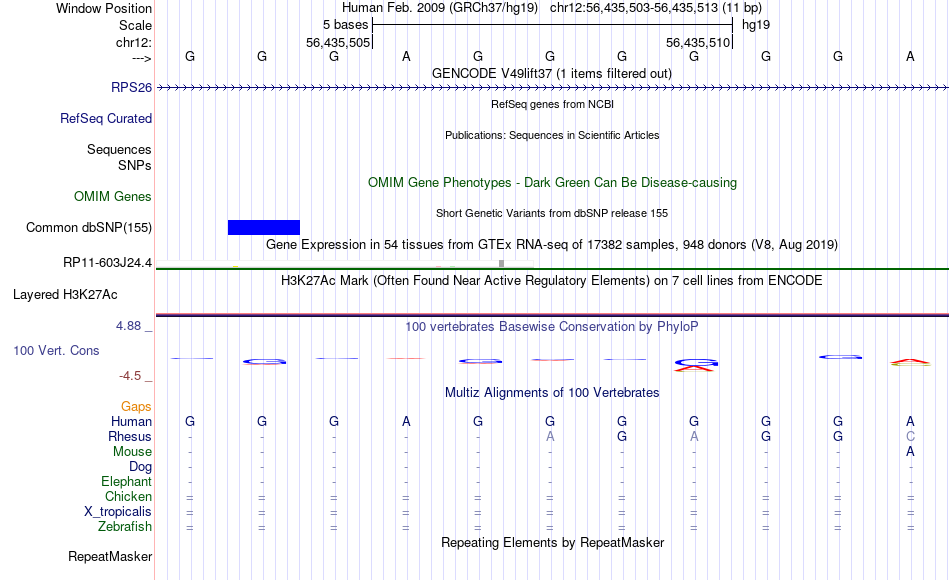Click the -4.5 PhyloP lower limit

[x=130, y=376]
